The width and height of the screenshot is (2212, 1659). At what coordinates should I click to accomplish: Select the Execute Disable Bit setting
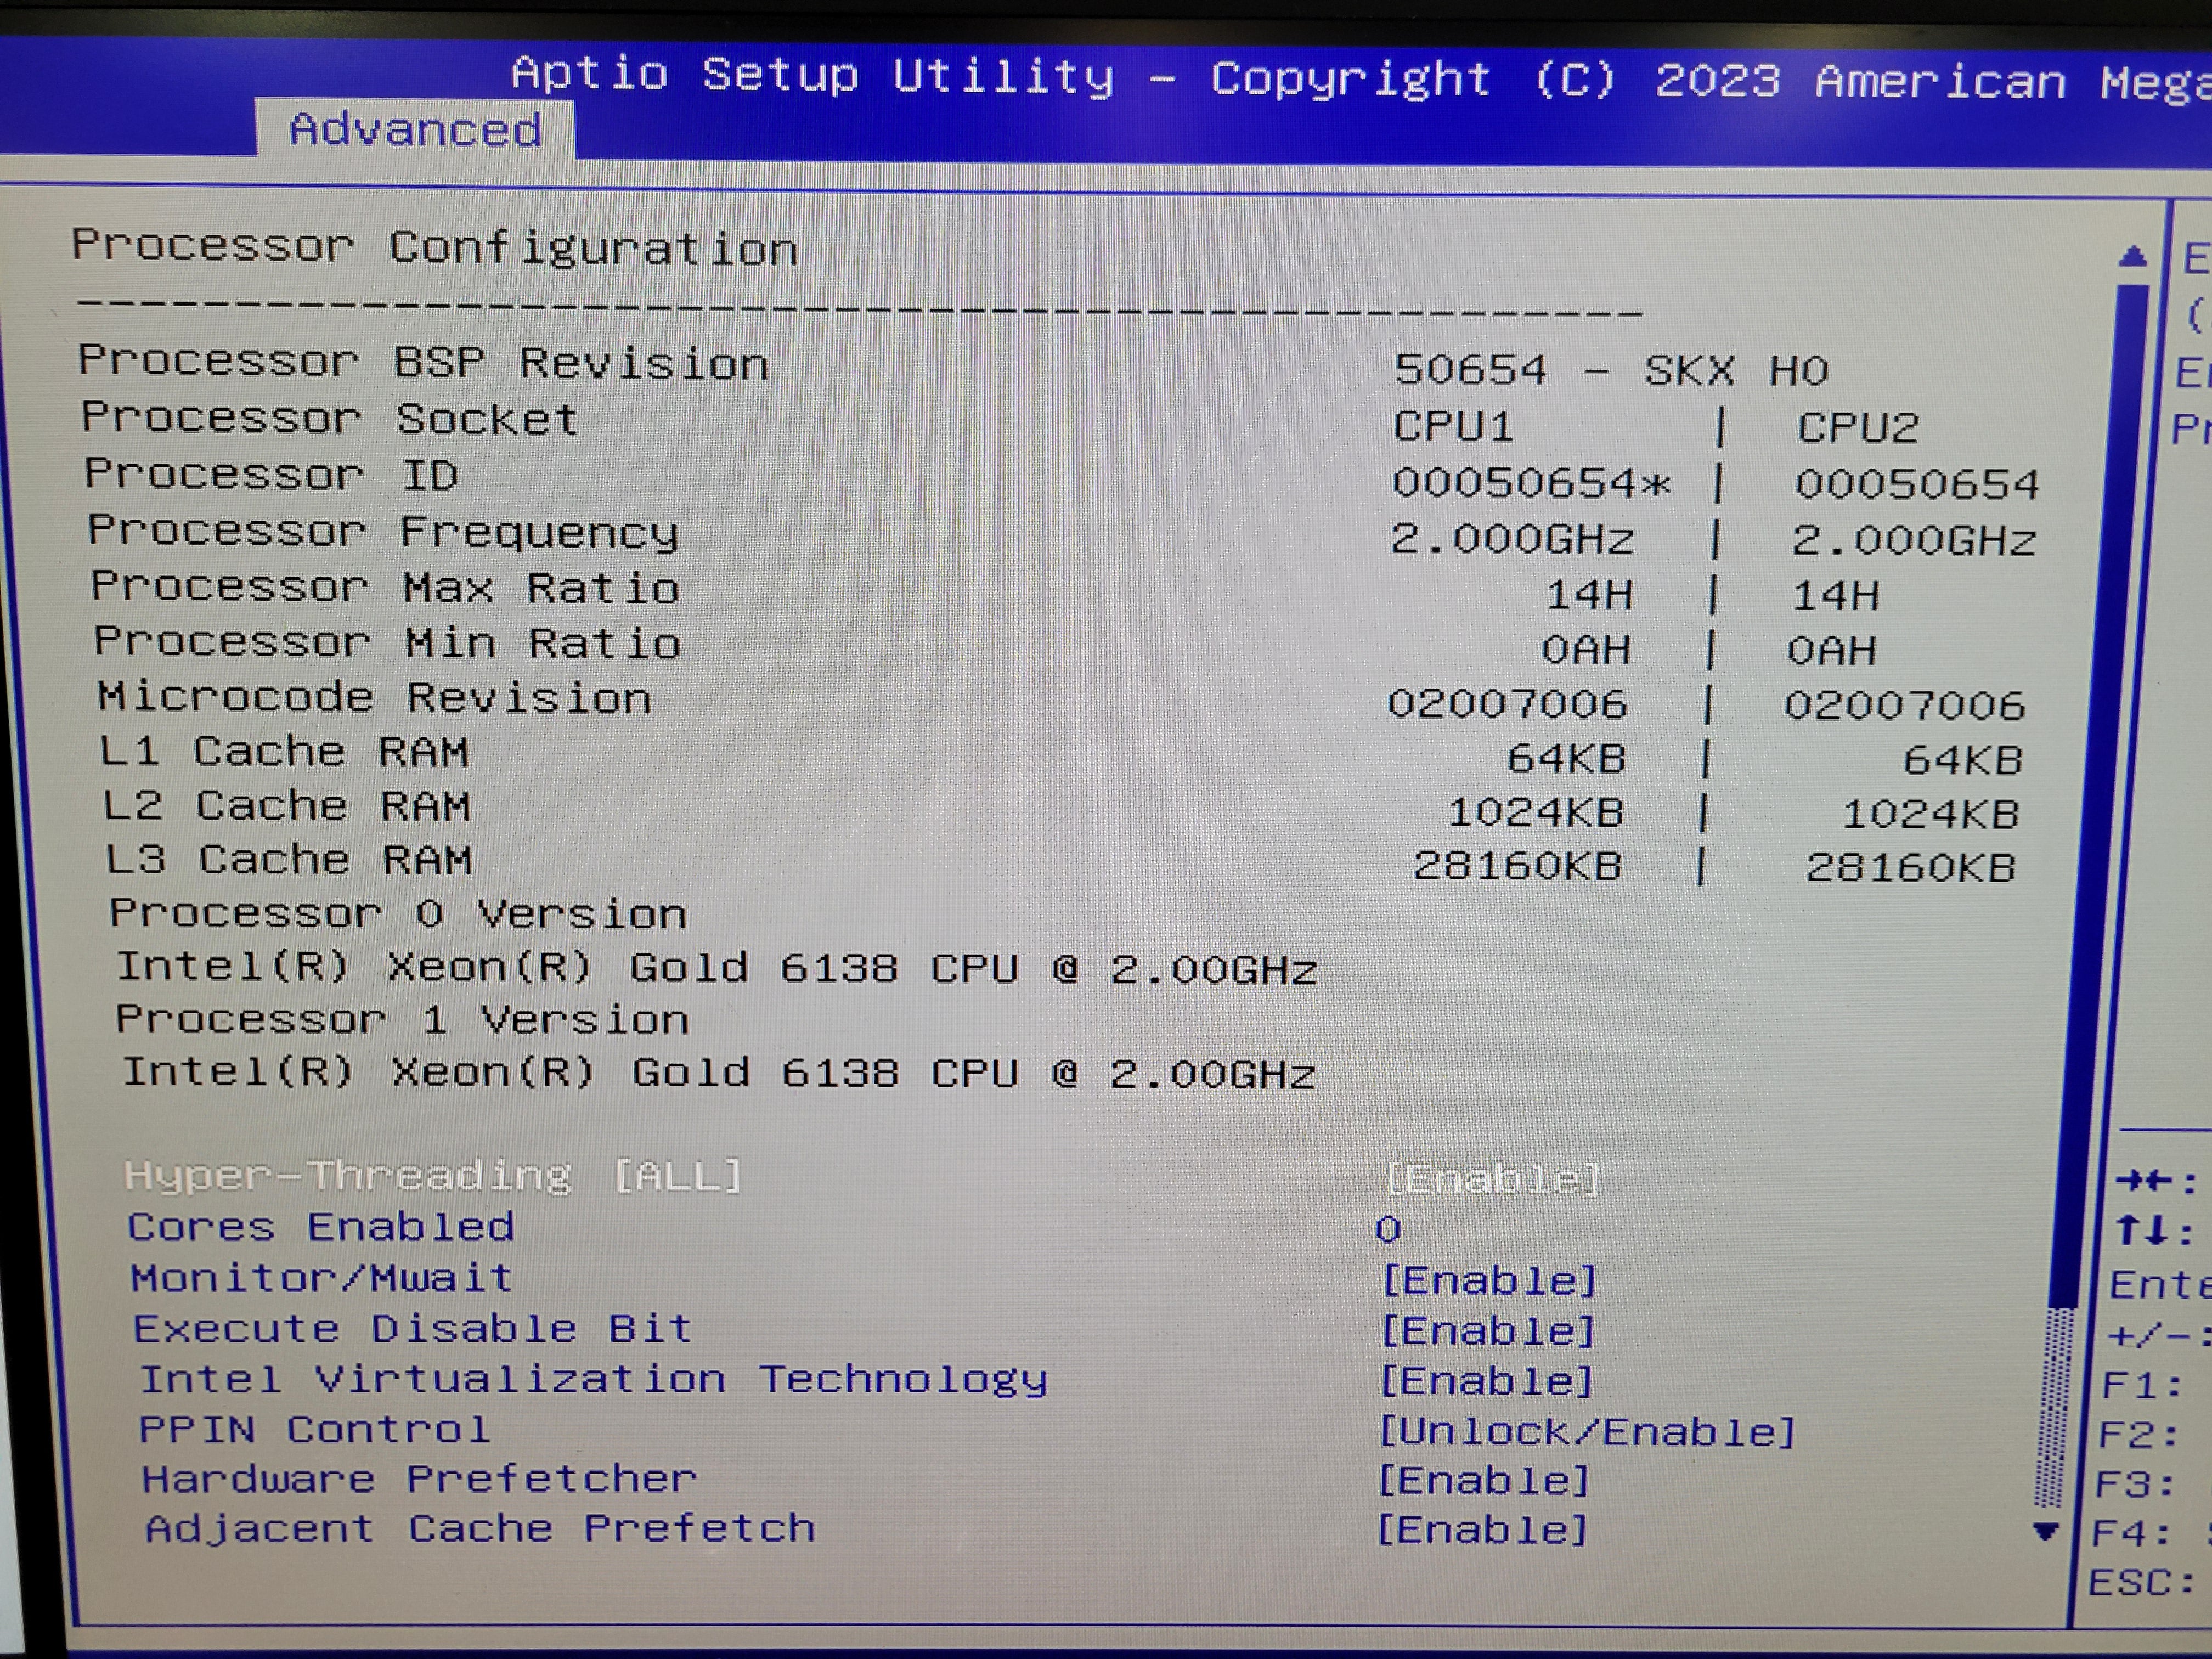click(x=412, y=1329)
